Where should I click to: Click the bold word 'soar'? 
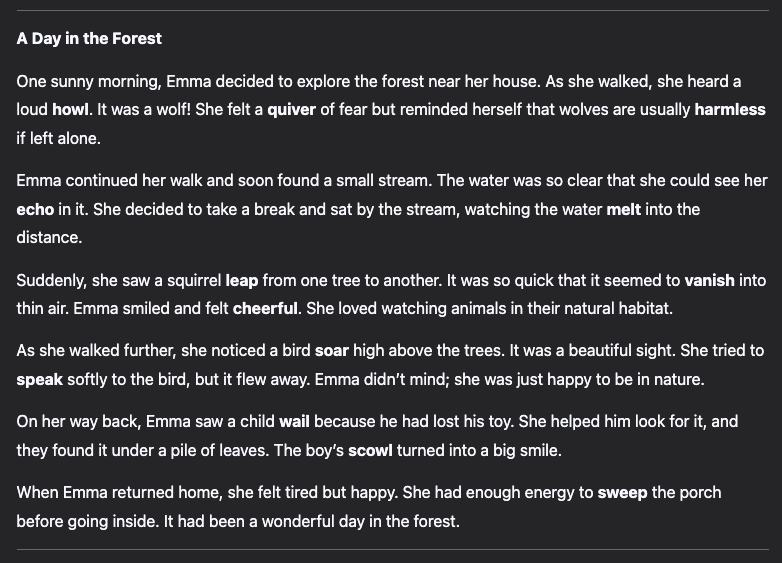click(332, 351)
